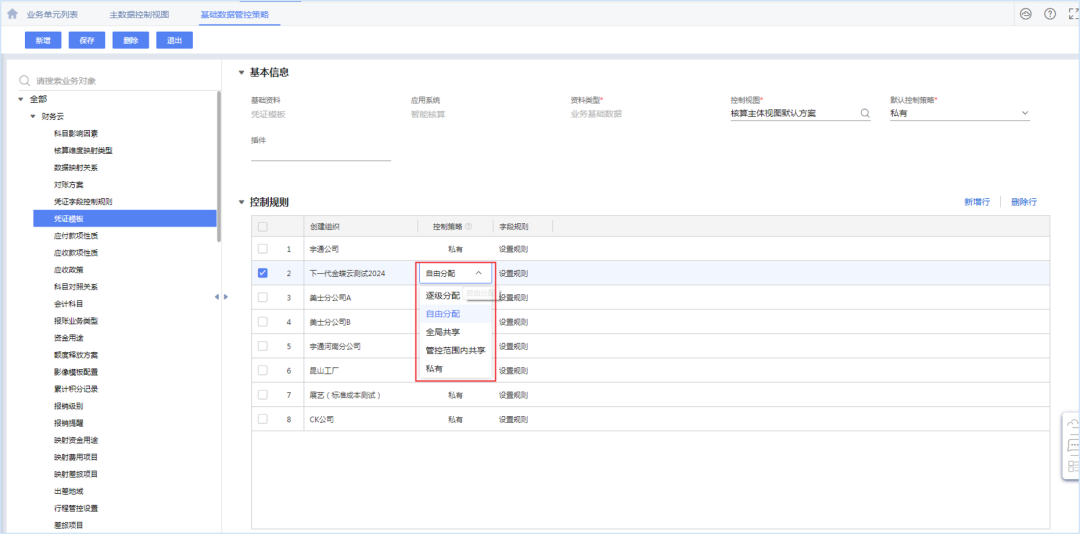Check the row for 美士分公司A
The height and width of the screenshot is (534, 1080).
(262, 297)
